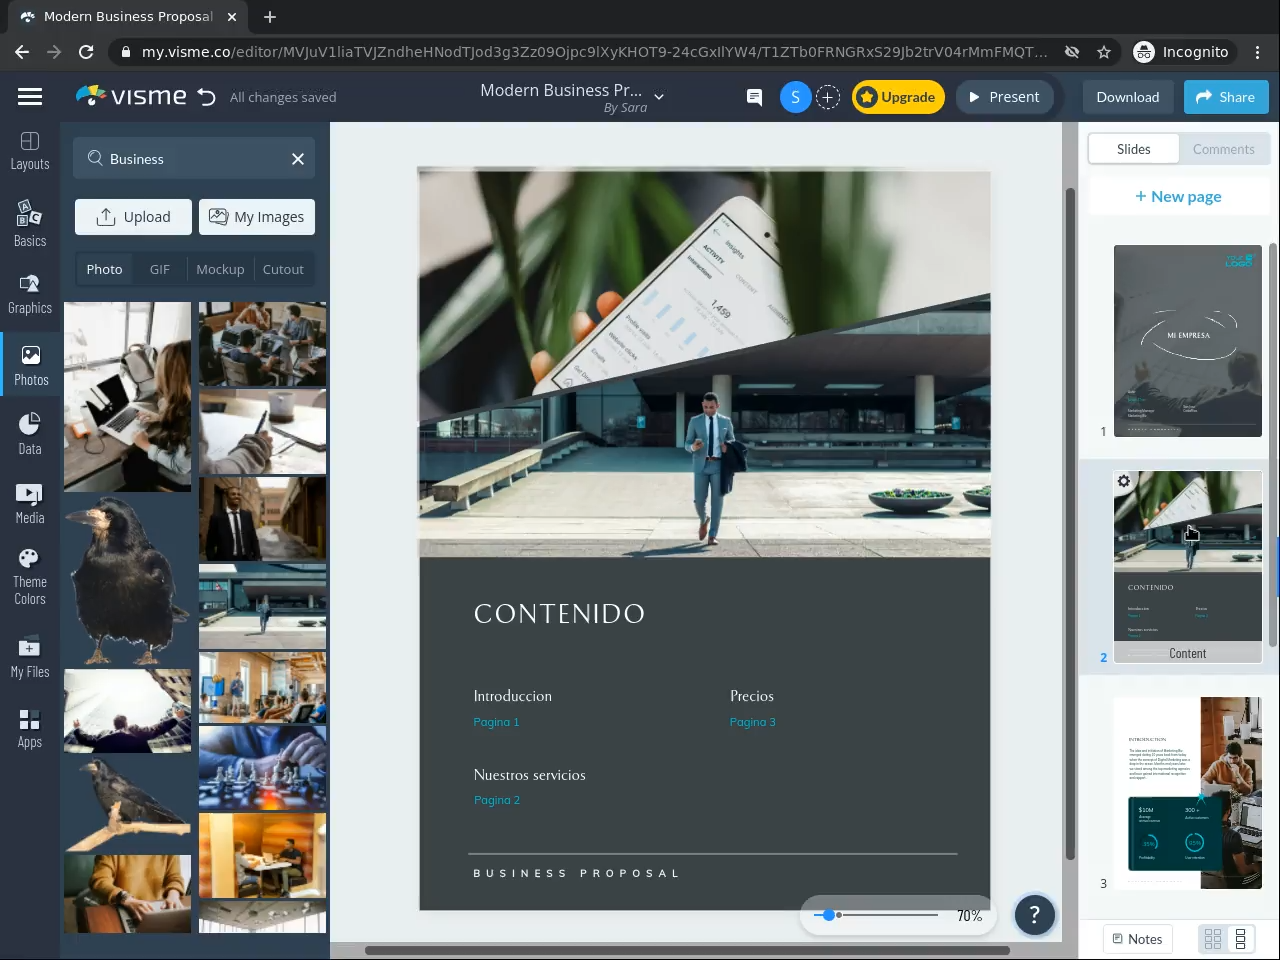The image size is (1280, 960).
Task: Open the Notes panel
Action: [1137, 939]
